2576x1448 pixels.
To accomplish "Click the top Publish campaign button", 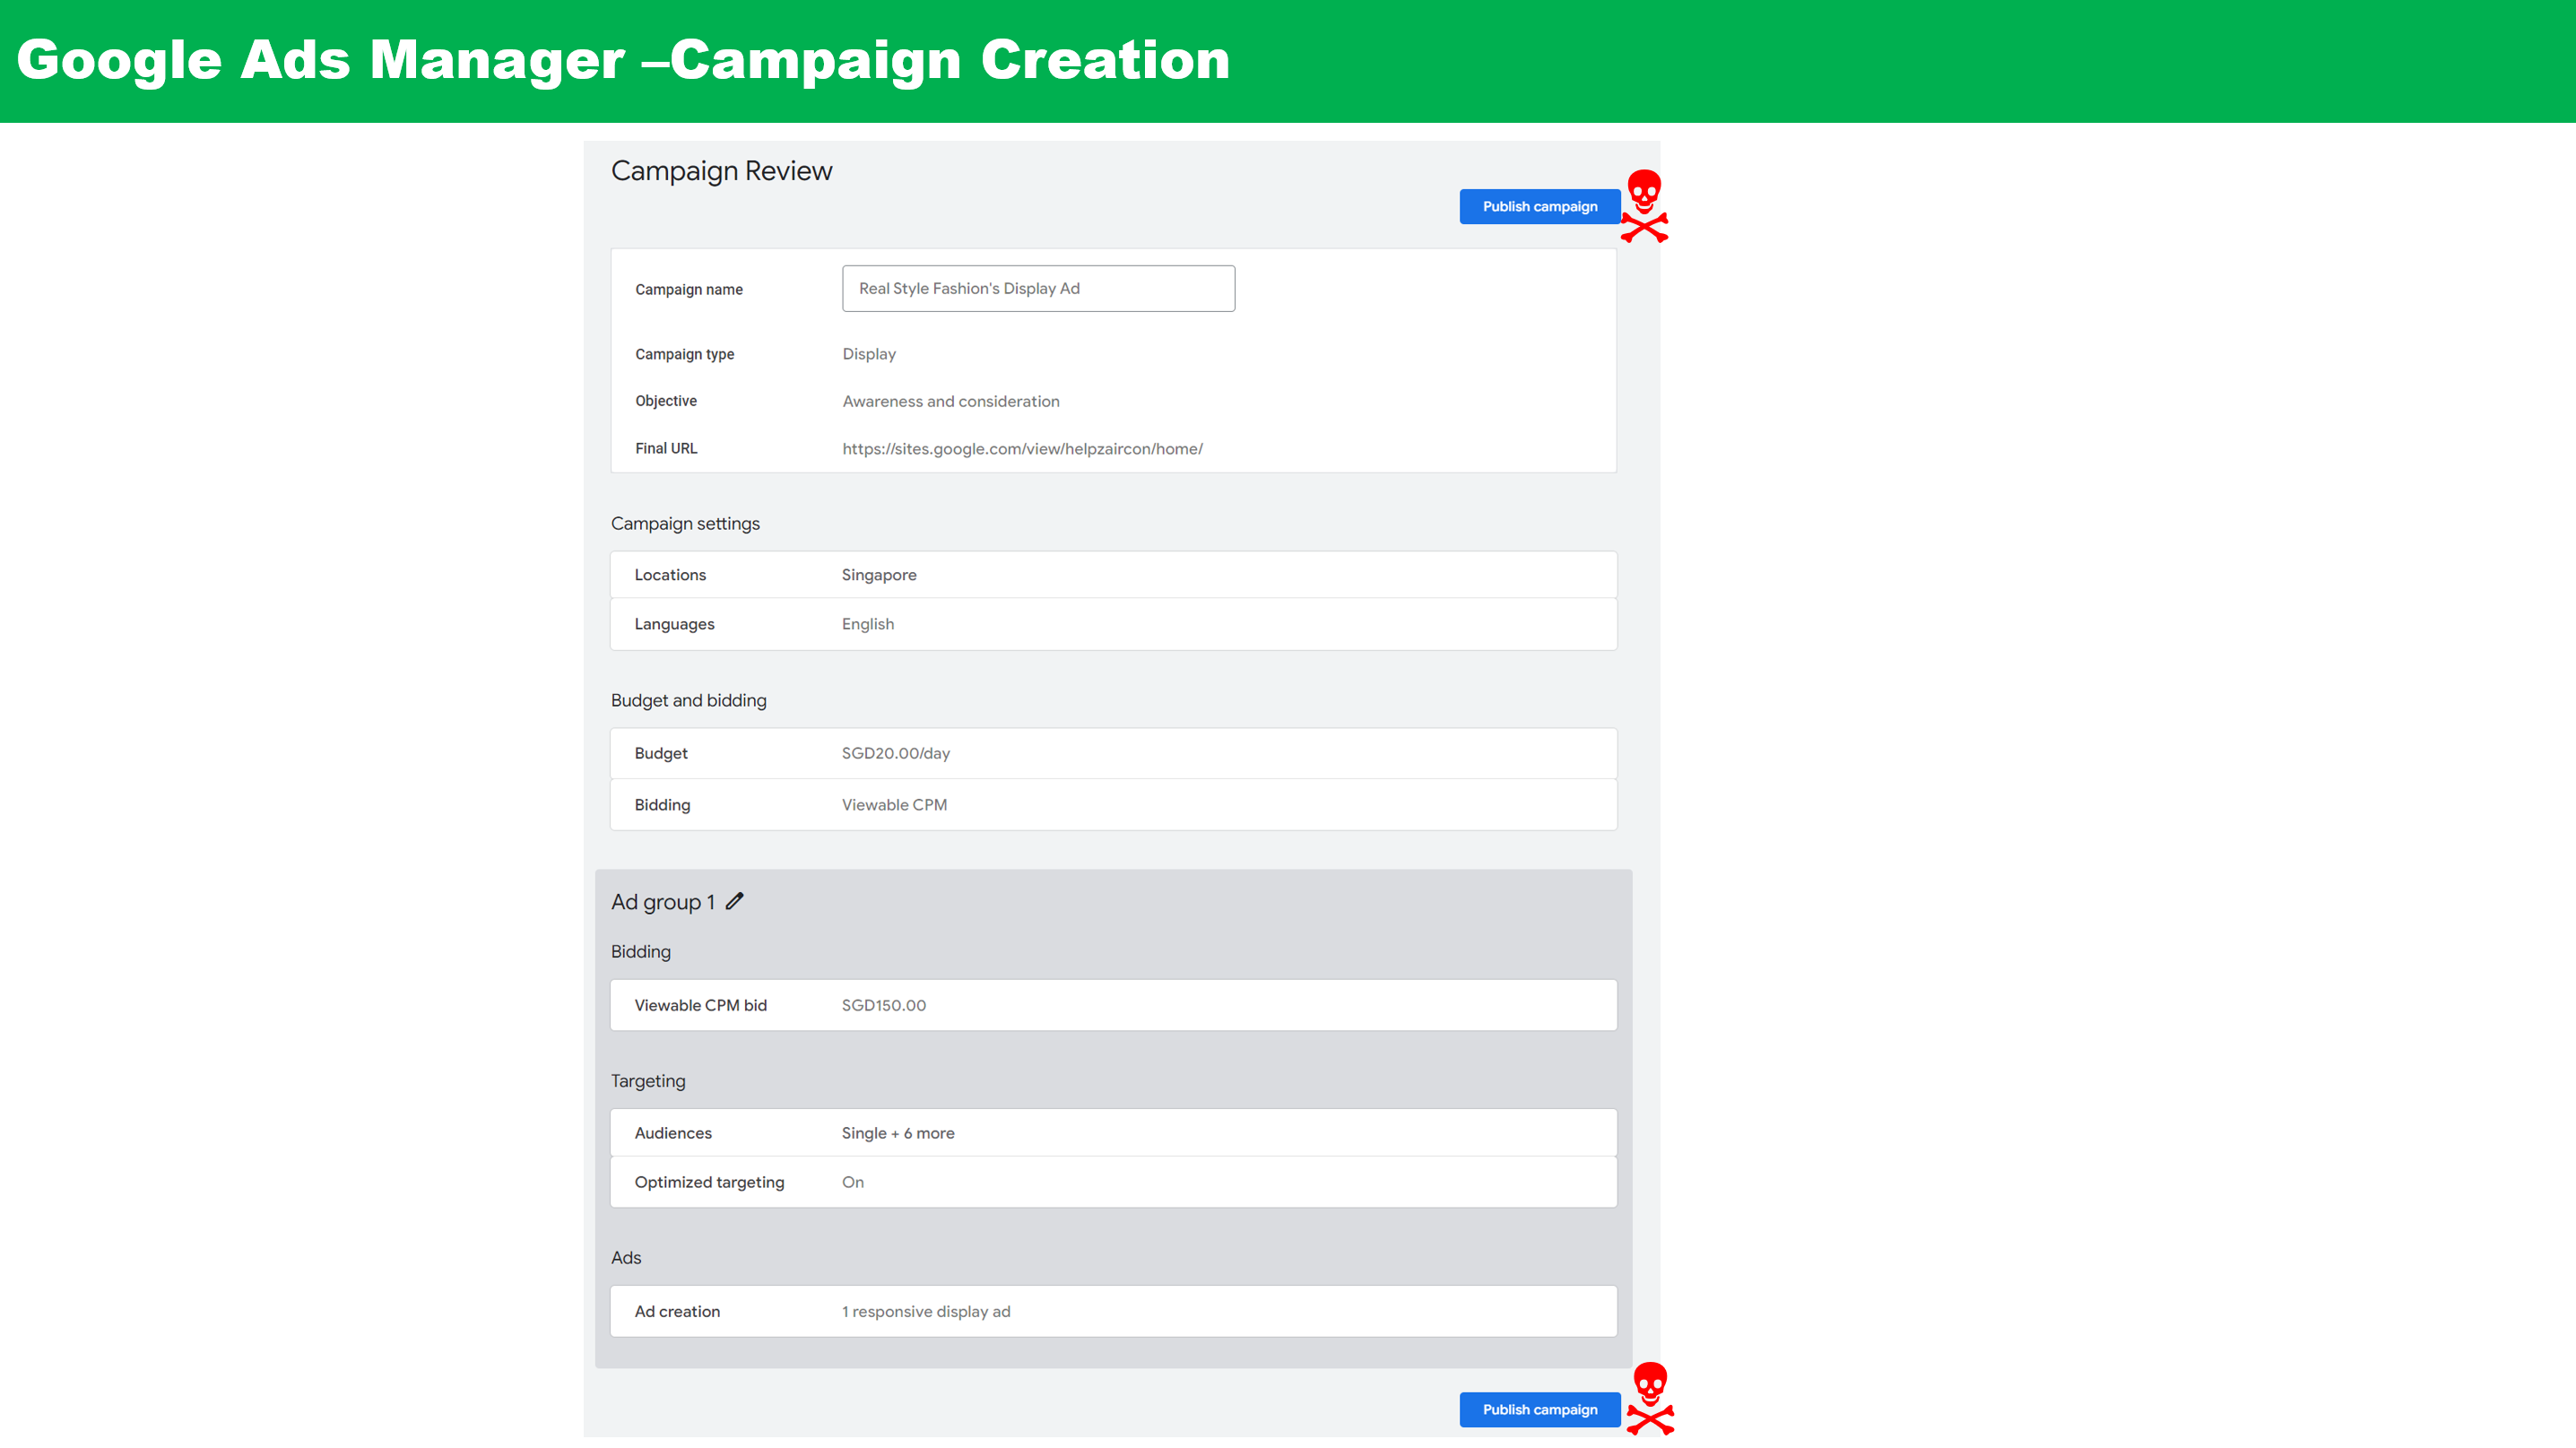I will click(x=1539, y=207).
